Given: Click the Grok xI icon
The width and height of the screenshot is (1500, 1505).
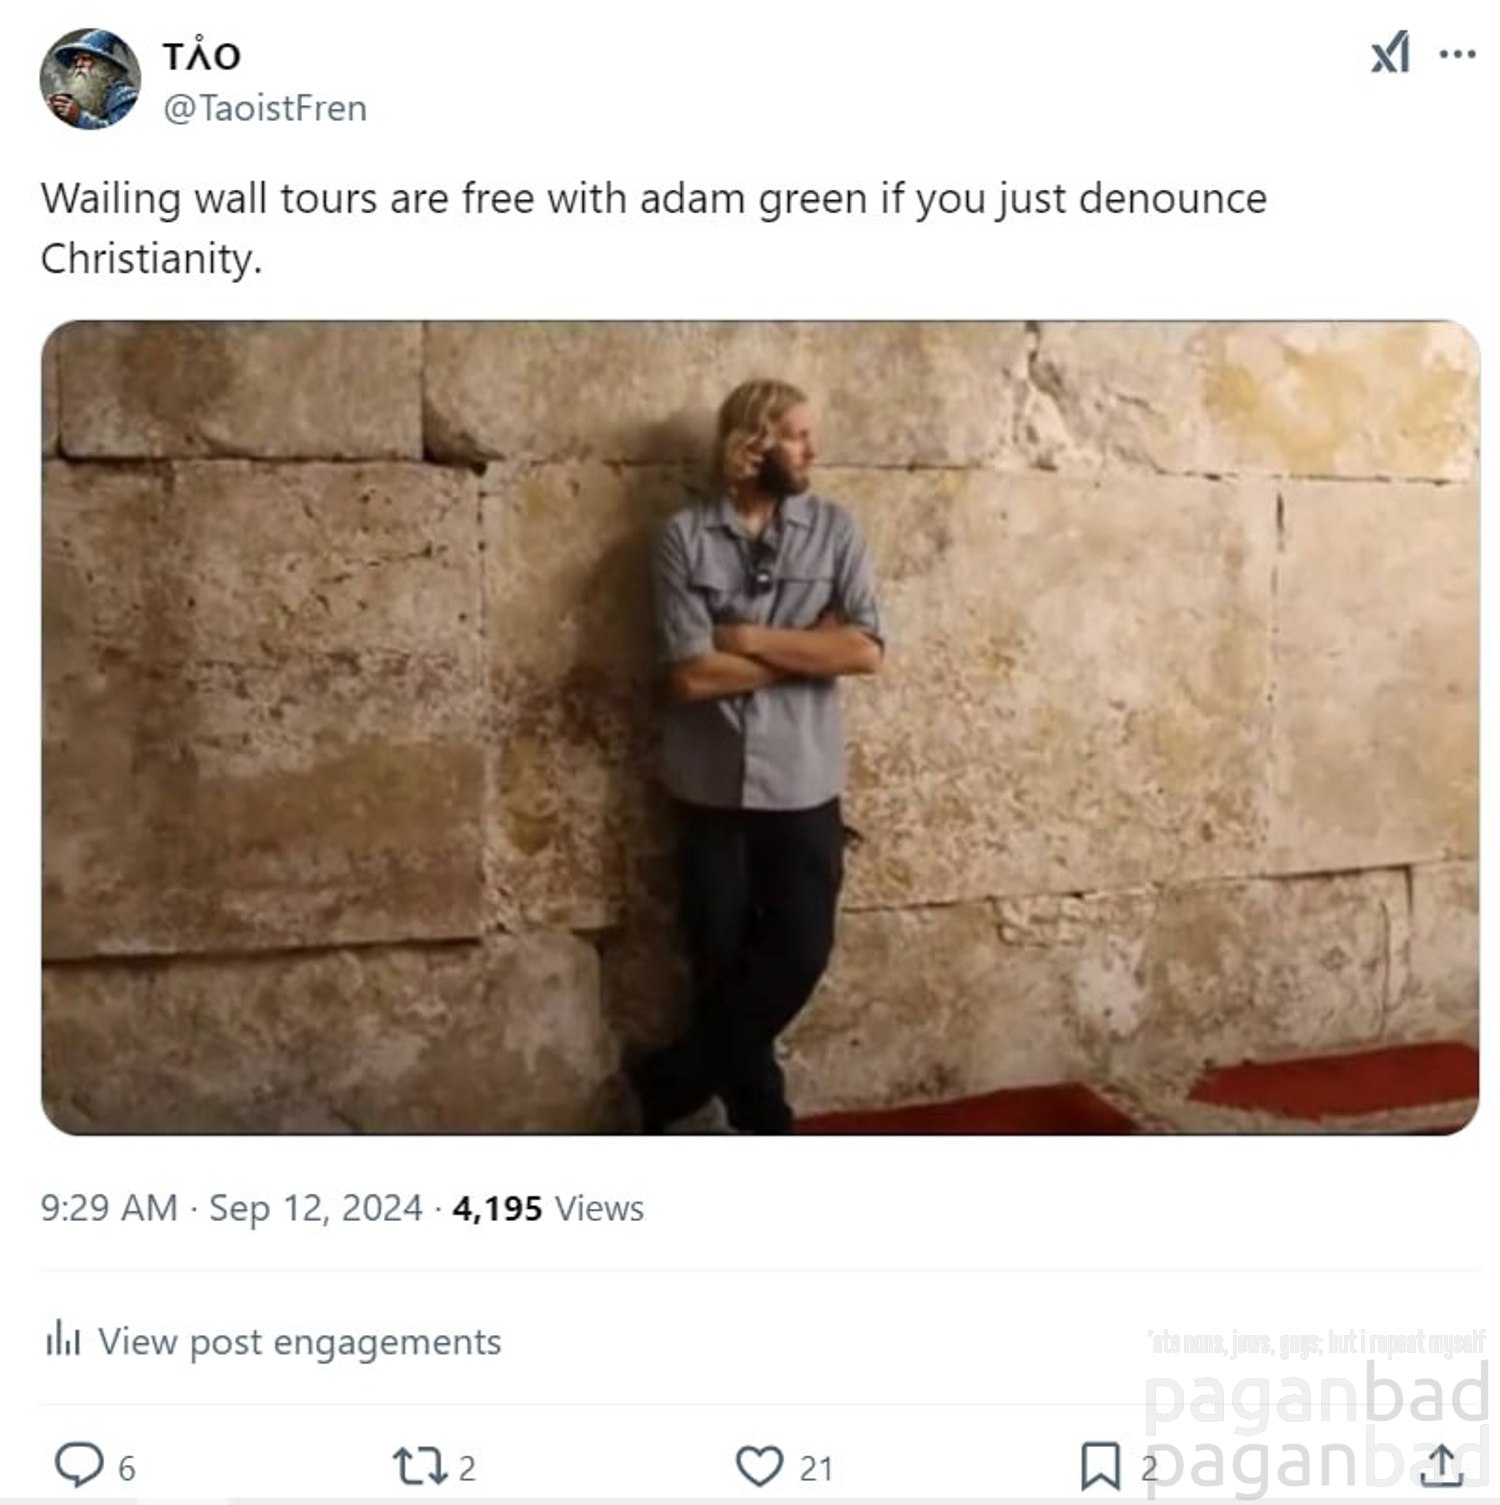Looking at the screenshot, I should point(1390,53).
